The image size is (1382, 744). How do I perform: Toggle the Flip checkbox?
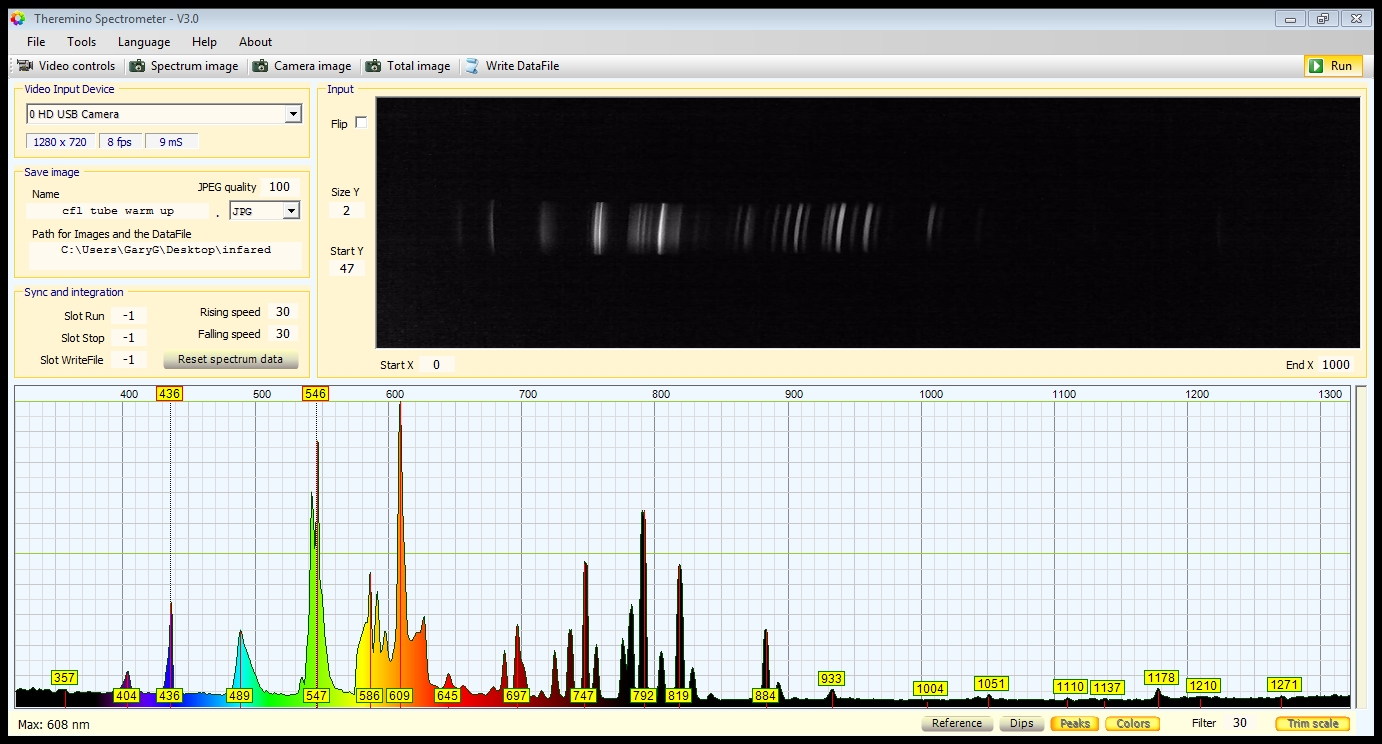(x=361, y=123)
